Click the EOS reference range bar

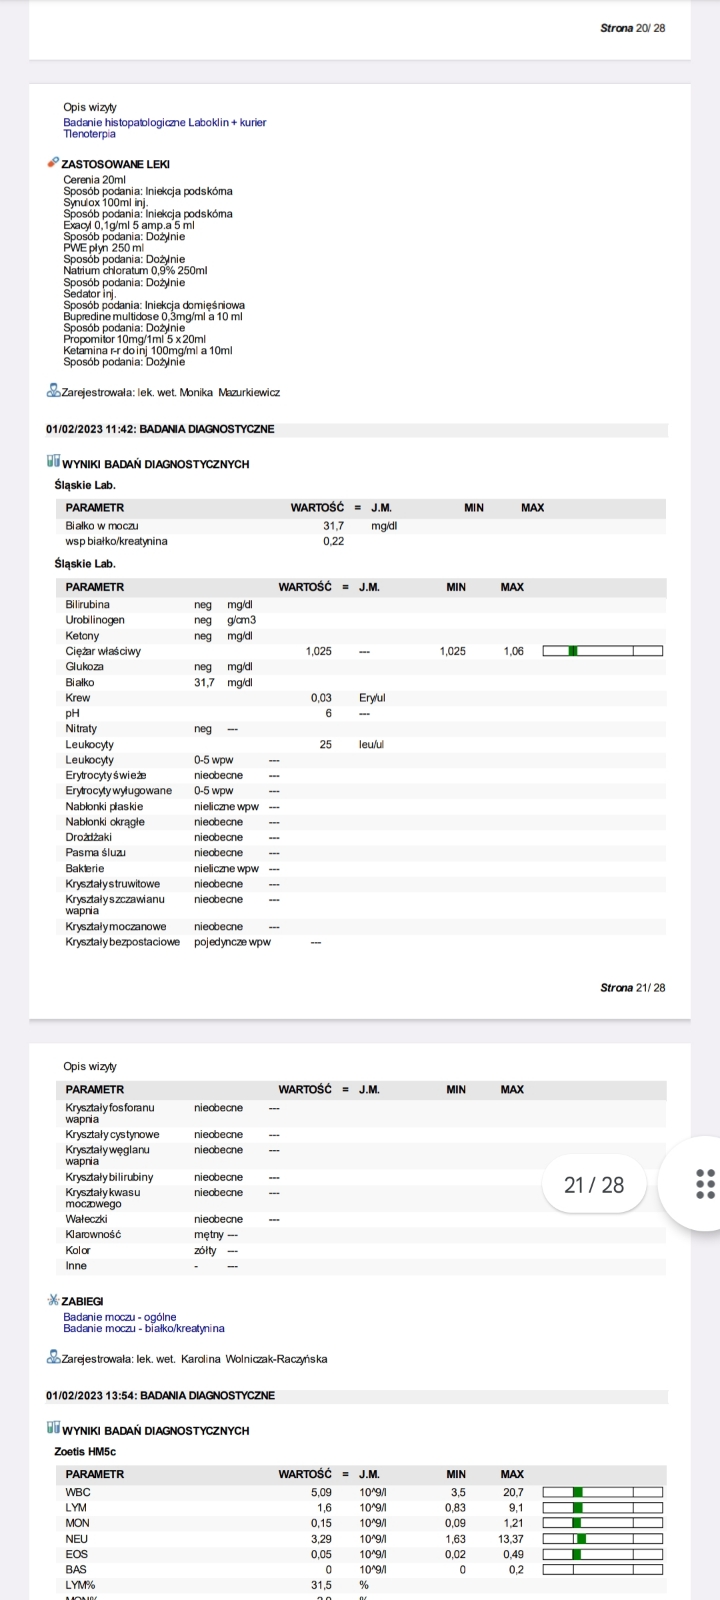603,1554
